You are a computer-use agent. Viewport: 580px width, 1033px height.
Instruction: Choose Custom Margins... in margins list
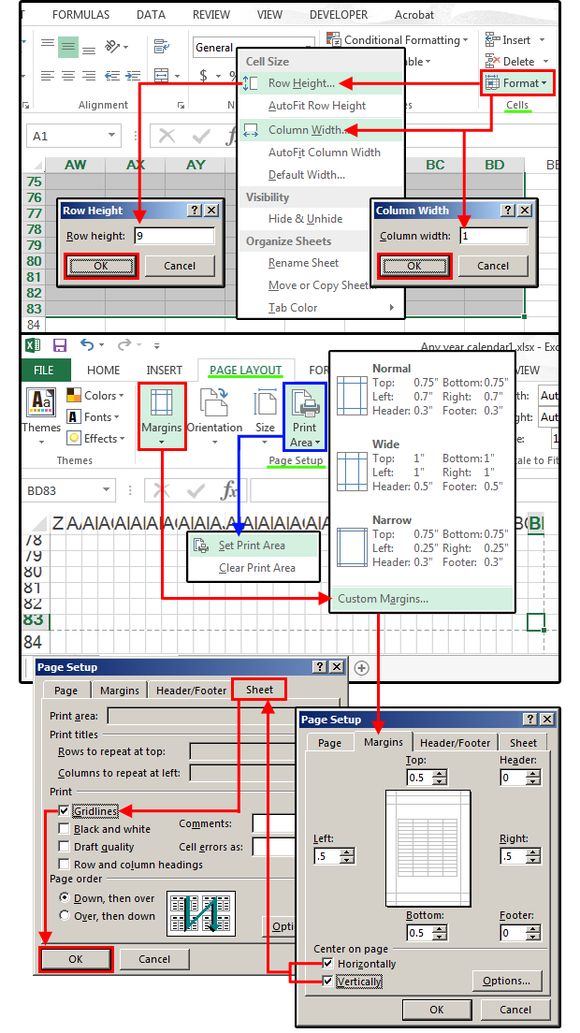[x=421, y=599]
